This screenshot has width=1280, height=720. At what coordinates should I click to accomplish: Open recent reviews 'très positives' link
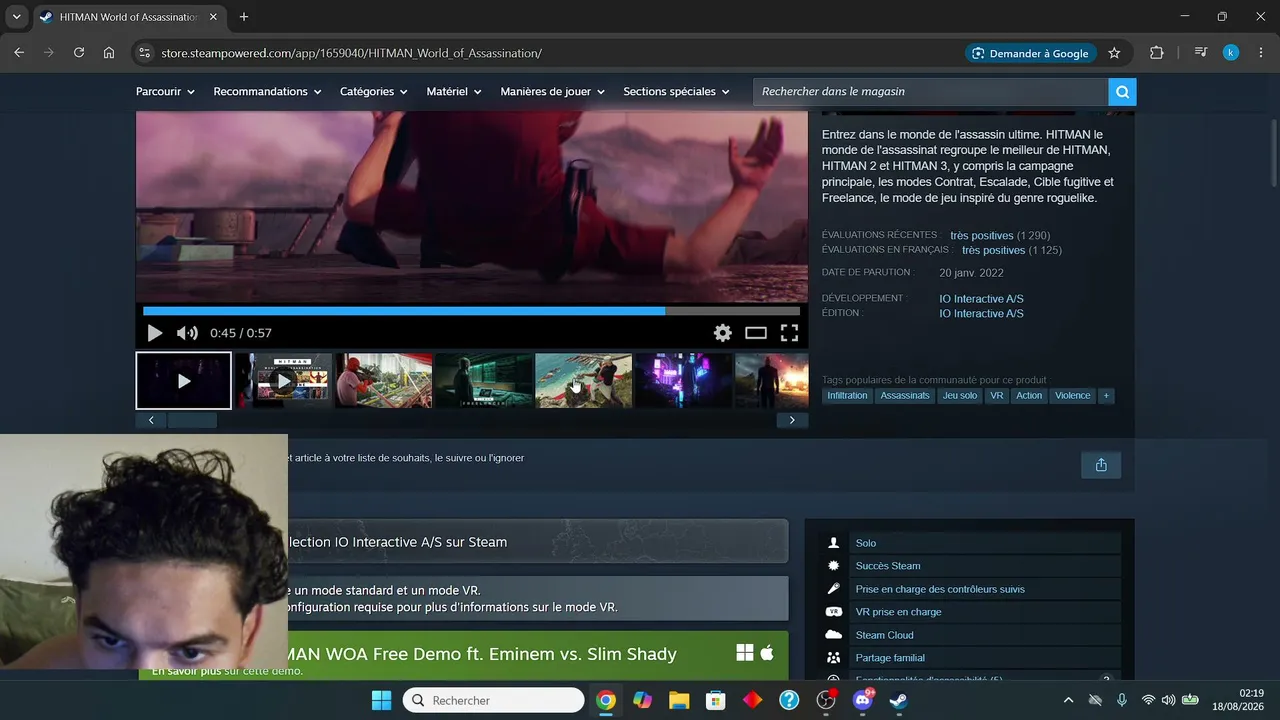point(982,236)
